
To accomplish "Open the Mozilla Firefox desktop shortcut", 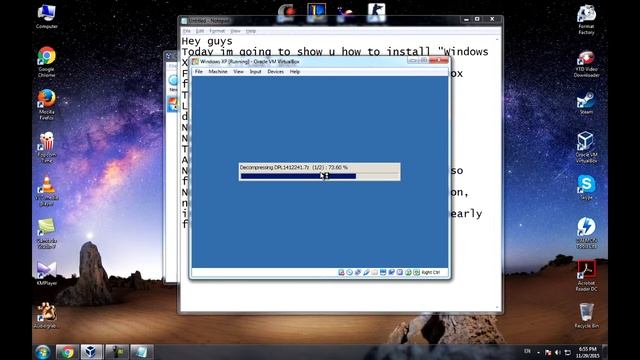I will tap(47, 105).
